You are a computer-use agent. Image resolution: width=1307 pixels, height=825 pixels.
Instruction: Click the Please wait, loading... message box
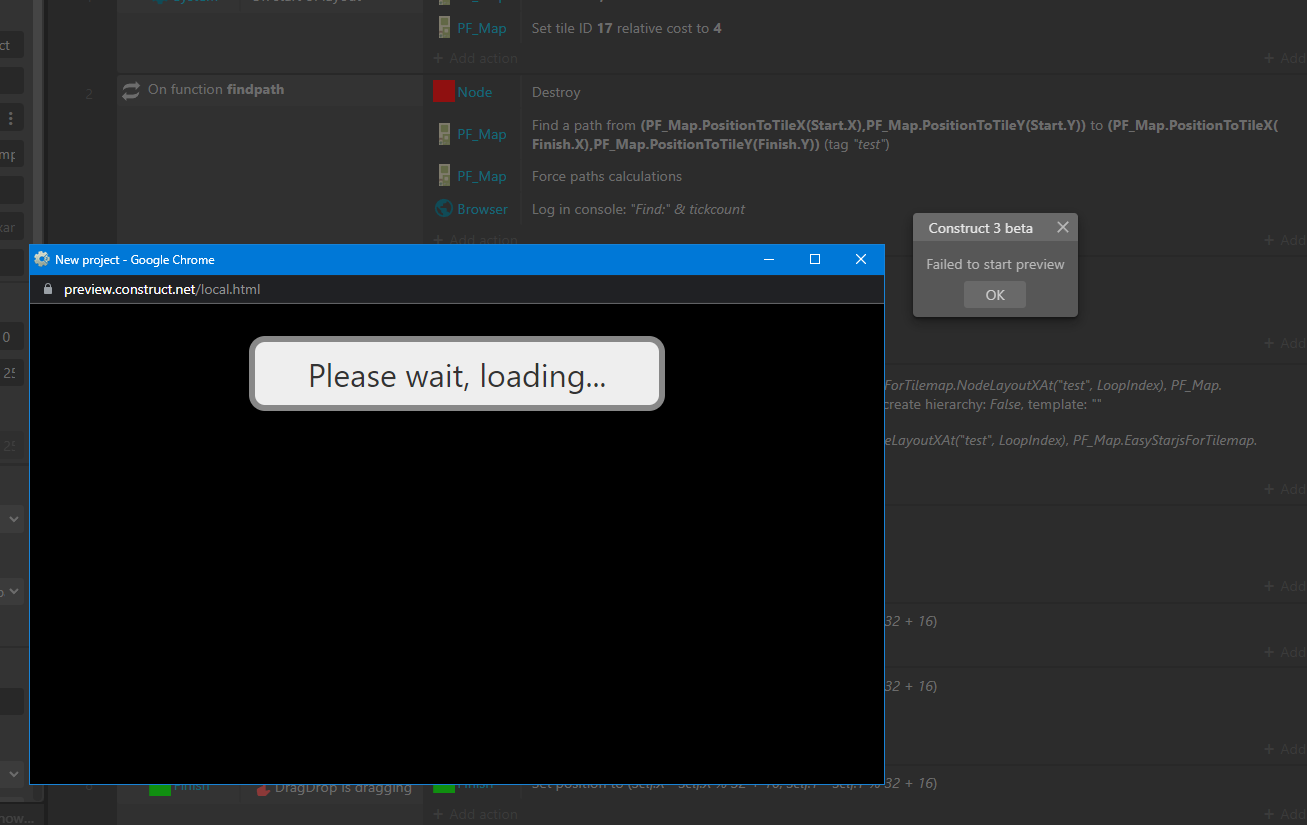tap(457, 374)
